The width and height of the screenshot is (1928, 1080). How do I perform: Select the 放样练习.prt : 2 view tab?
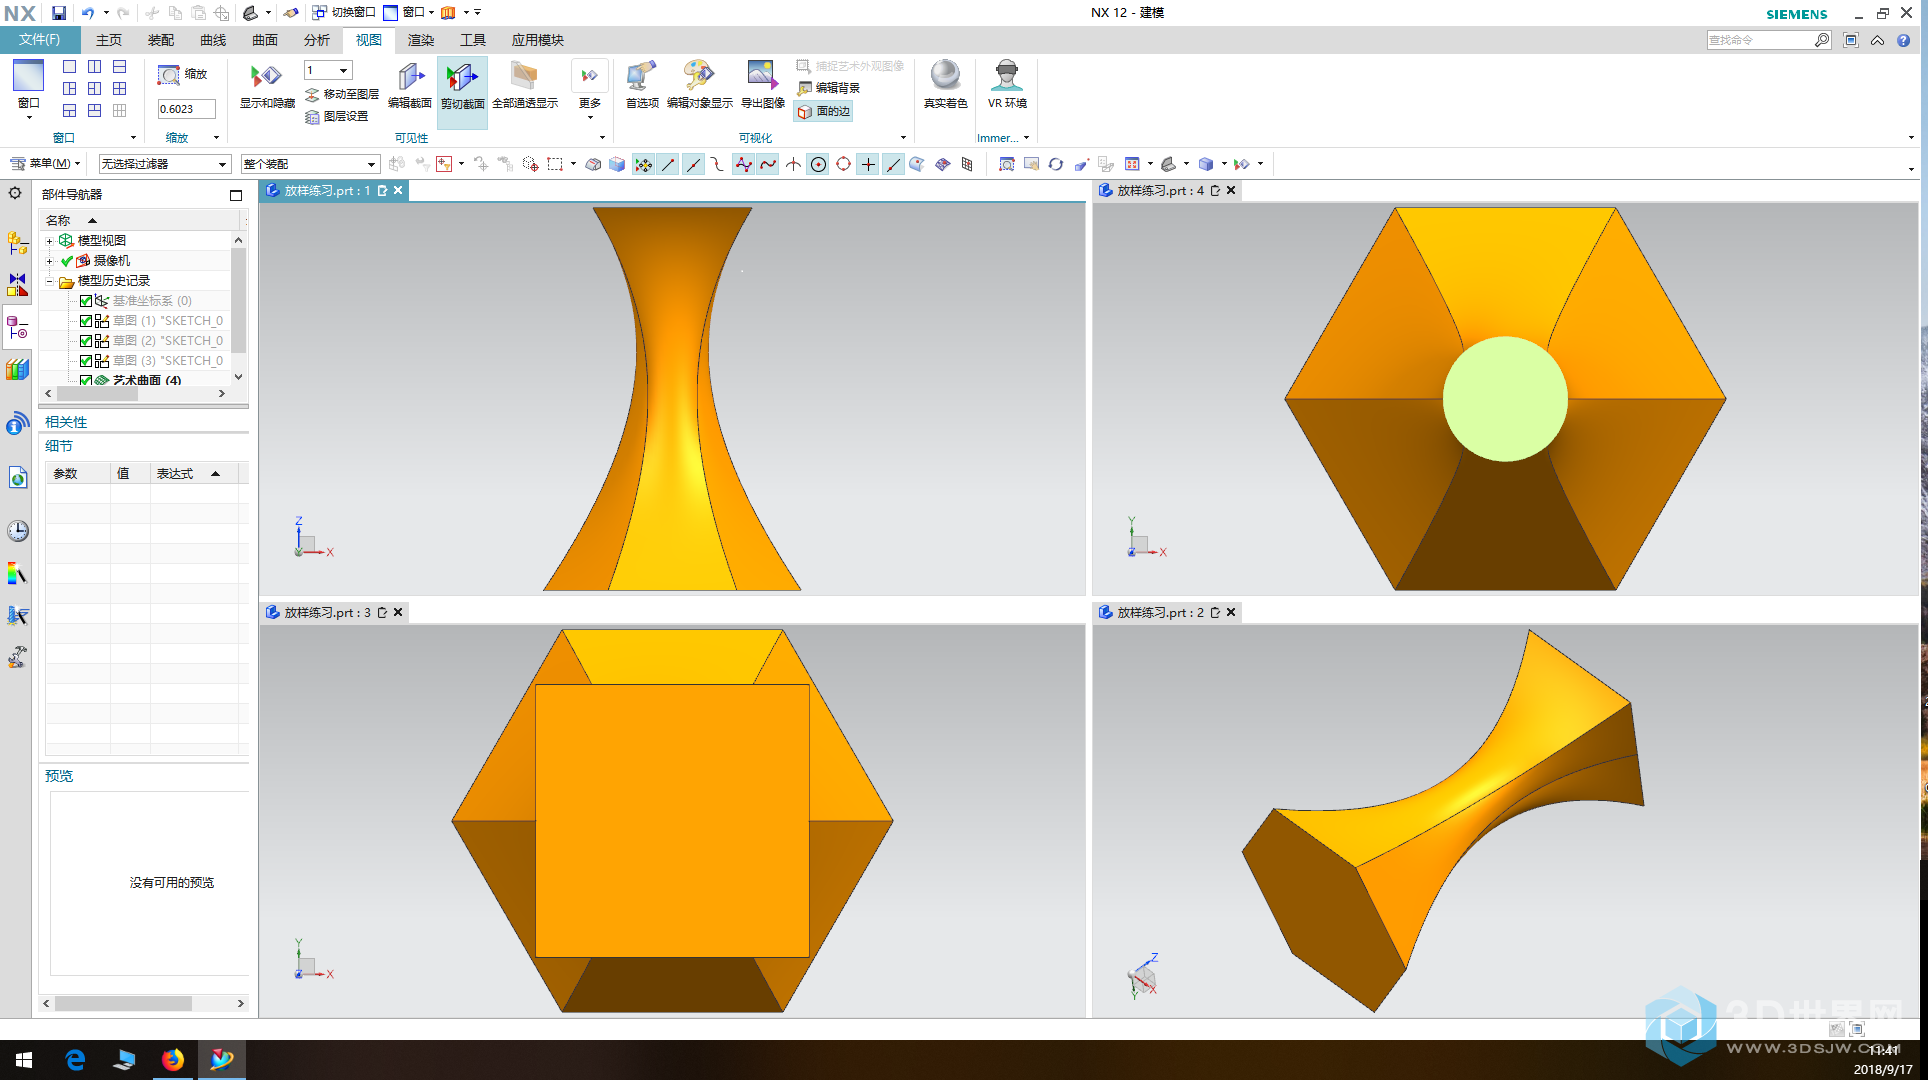point(1160,612)
